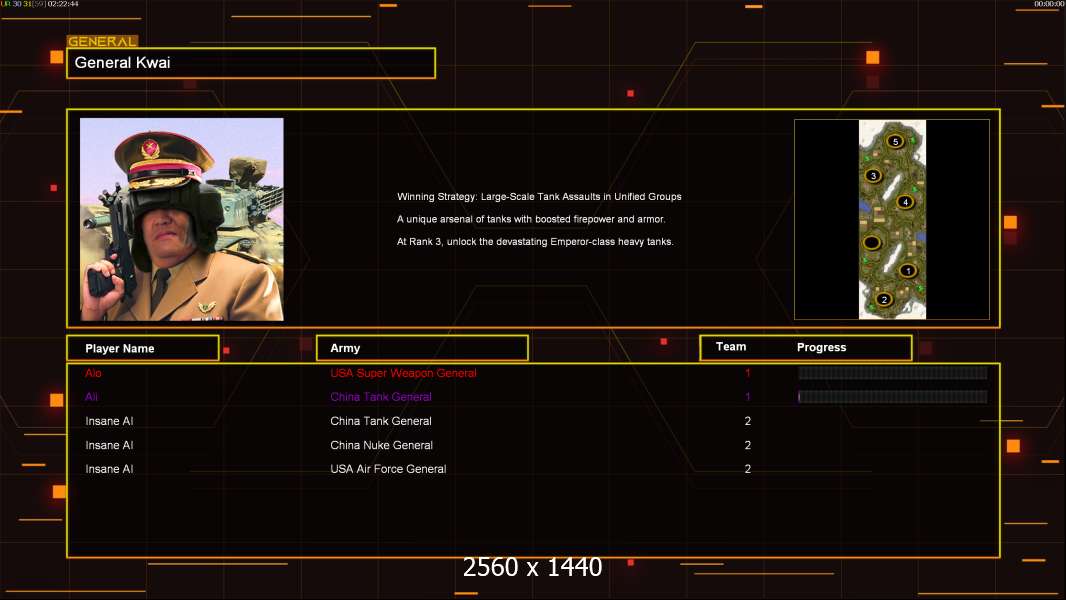Click the GENERAL label tag

coord(102,41)
